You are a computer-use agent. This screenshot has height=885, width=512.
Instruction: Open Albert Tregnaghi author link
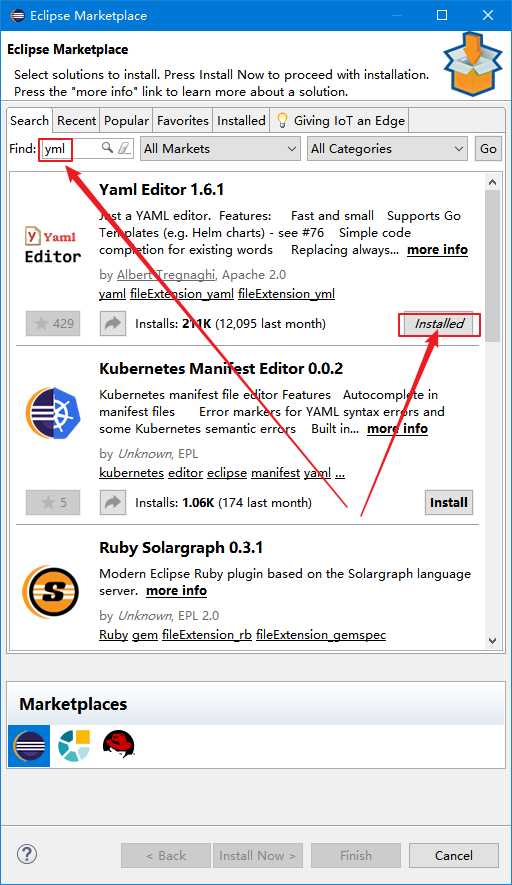(165, 275)
